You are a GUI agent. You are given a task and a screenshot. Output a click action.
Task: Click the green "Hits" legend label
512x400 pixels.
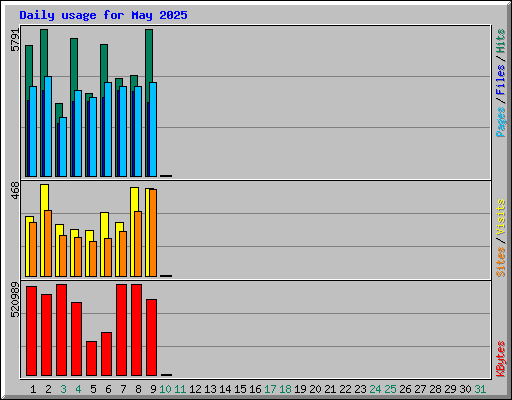501,41
